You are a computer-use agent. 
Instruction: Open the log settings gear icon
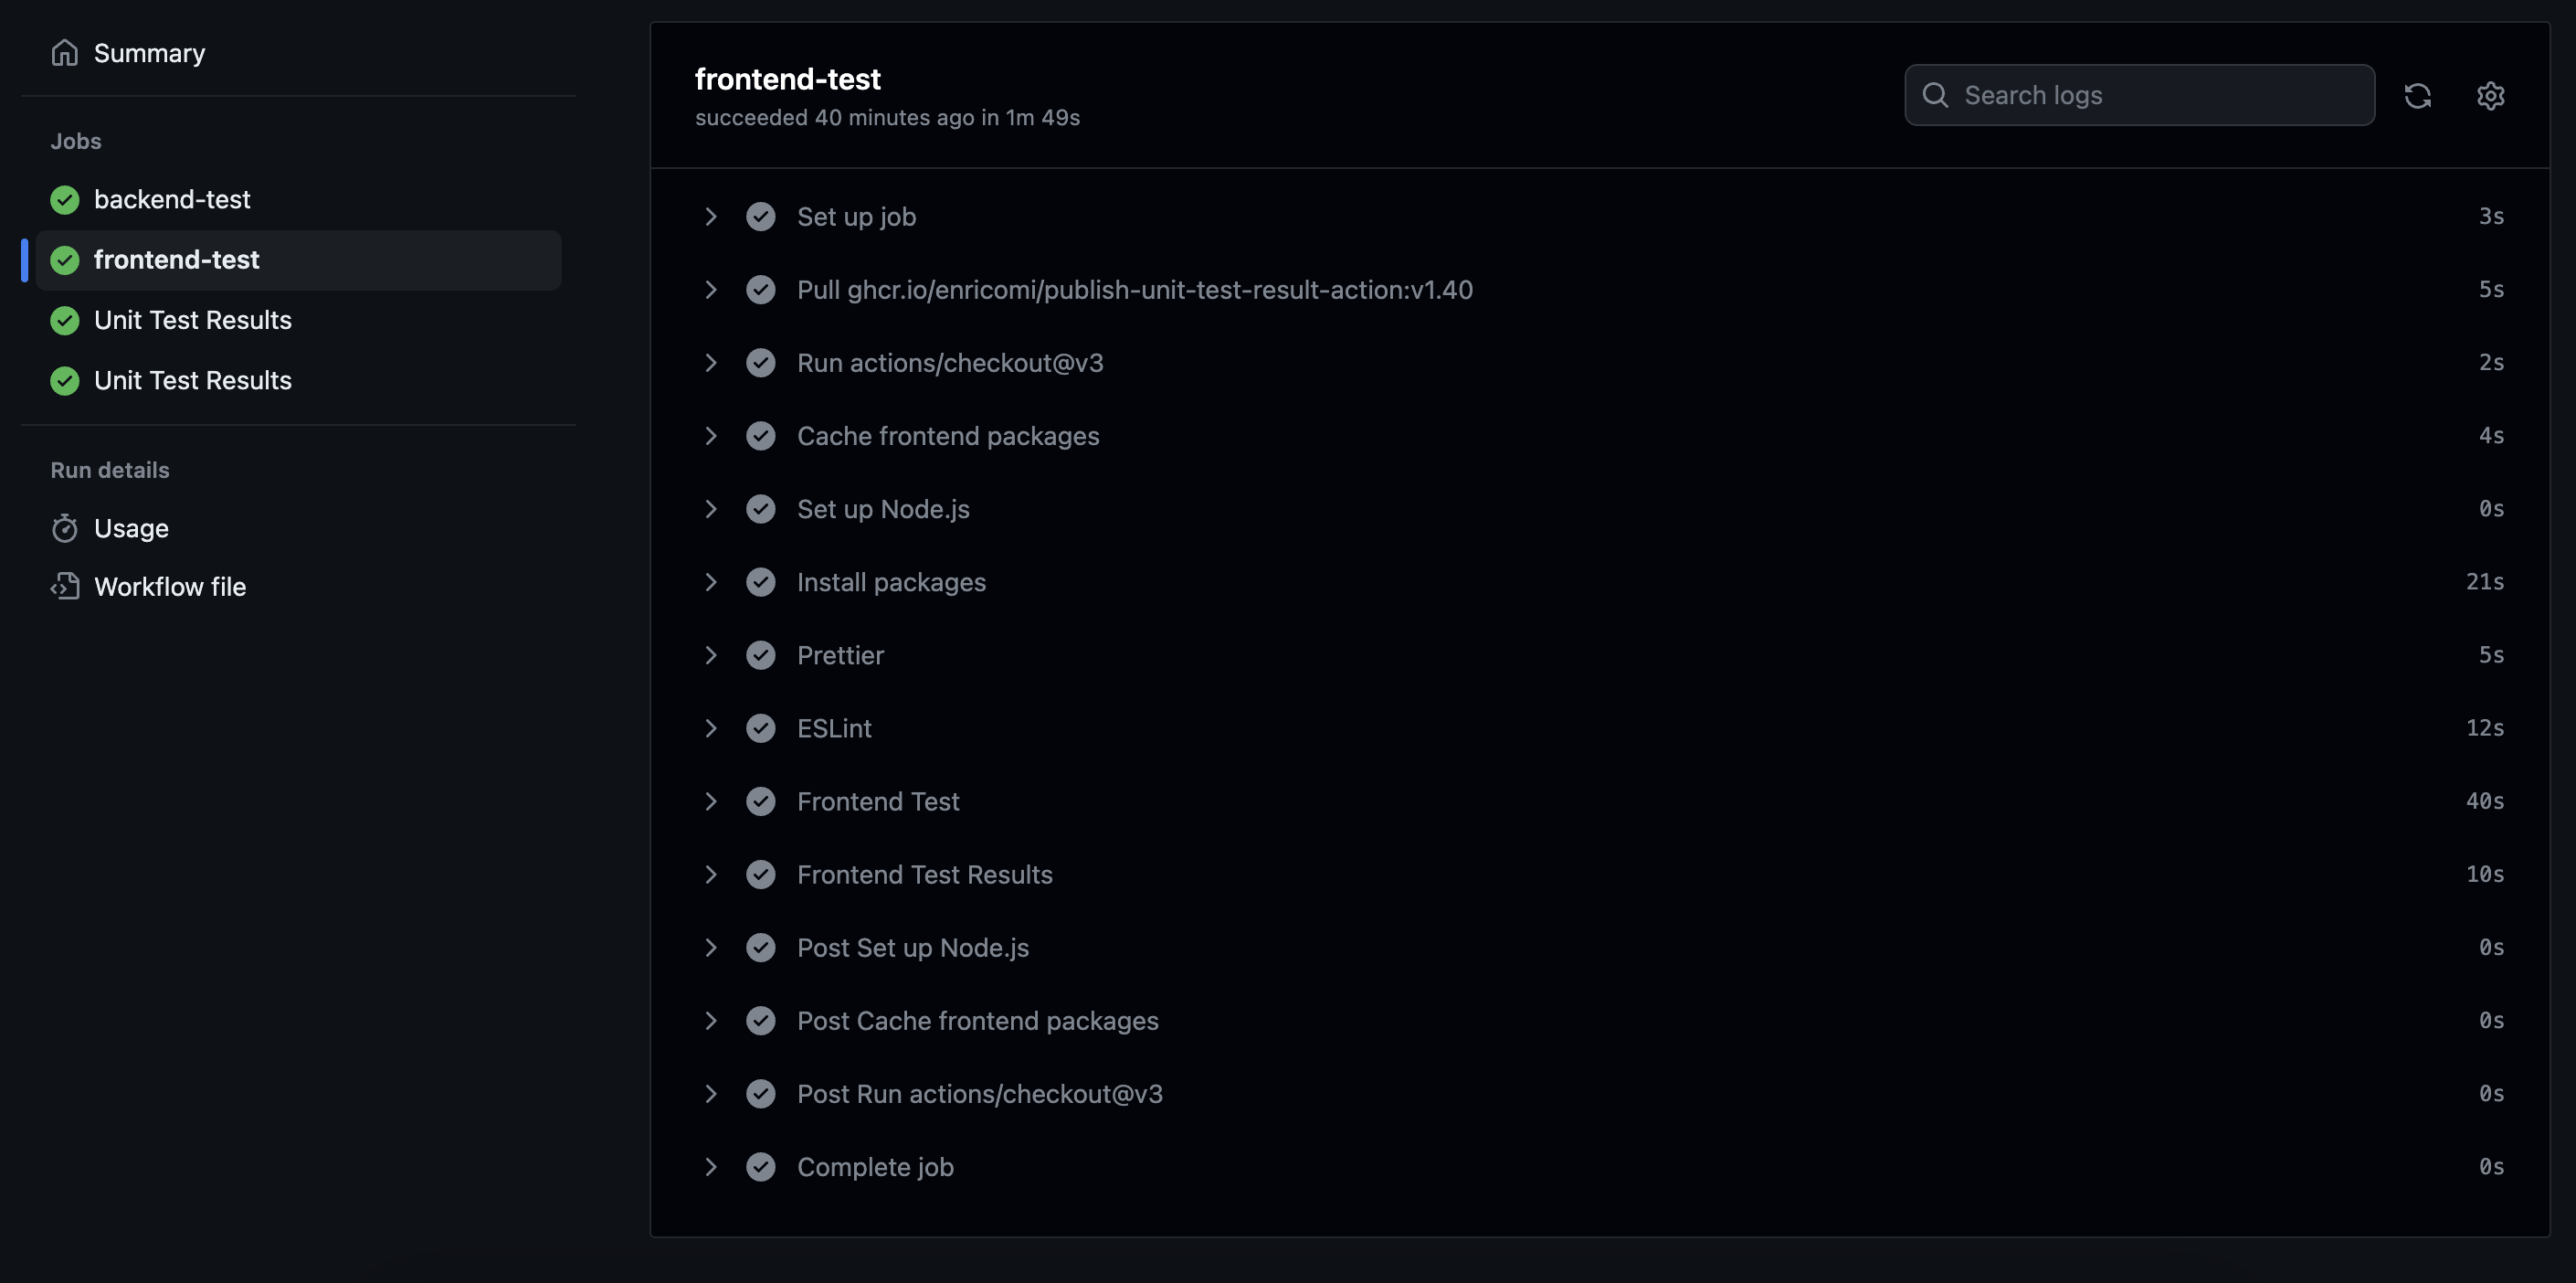[2490, 96]
